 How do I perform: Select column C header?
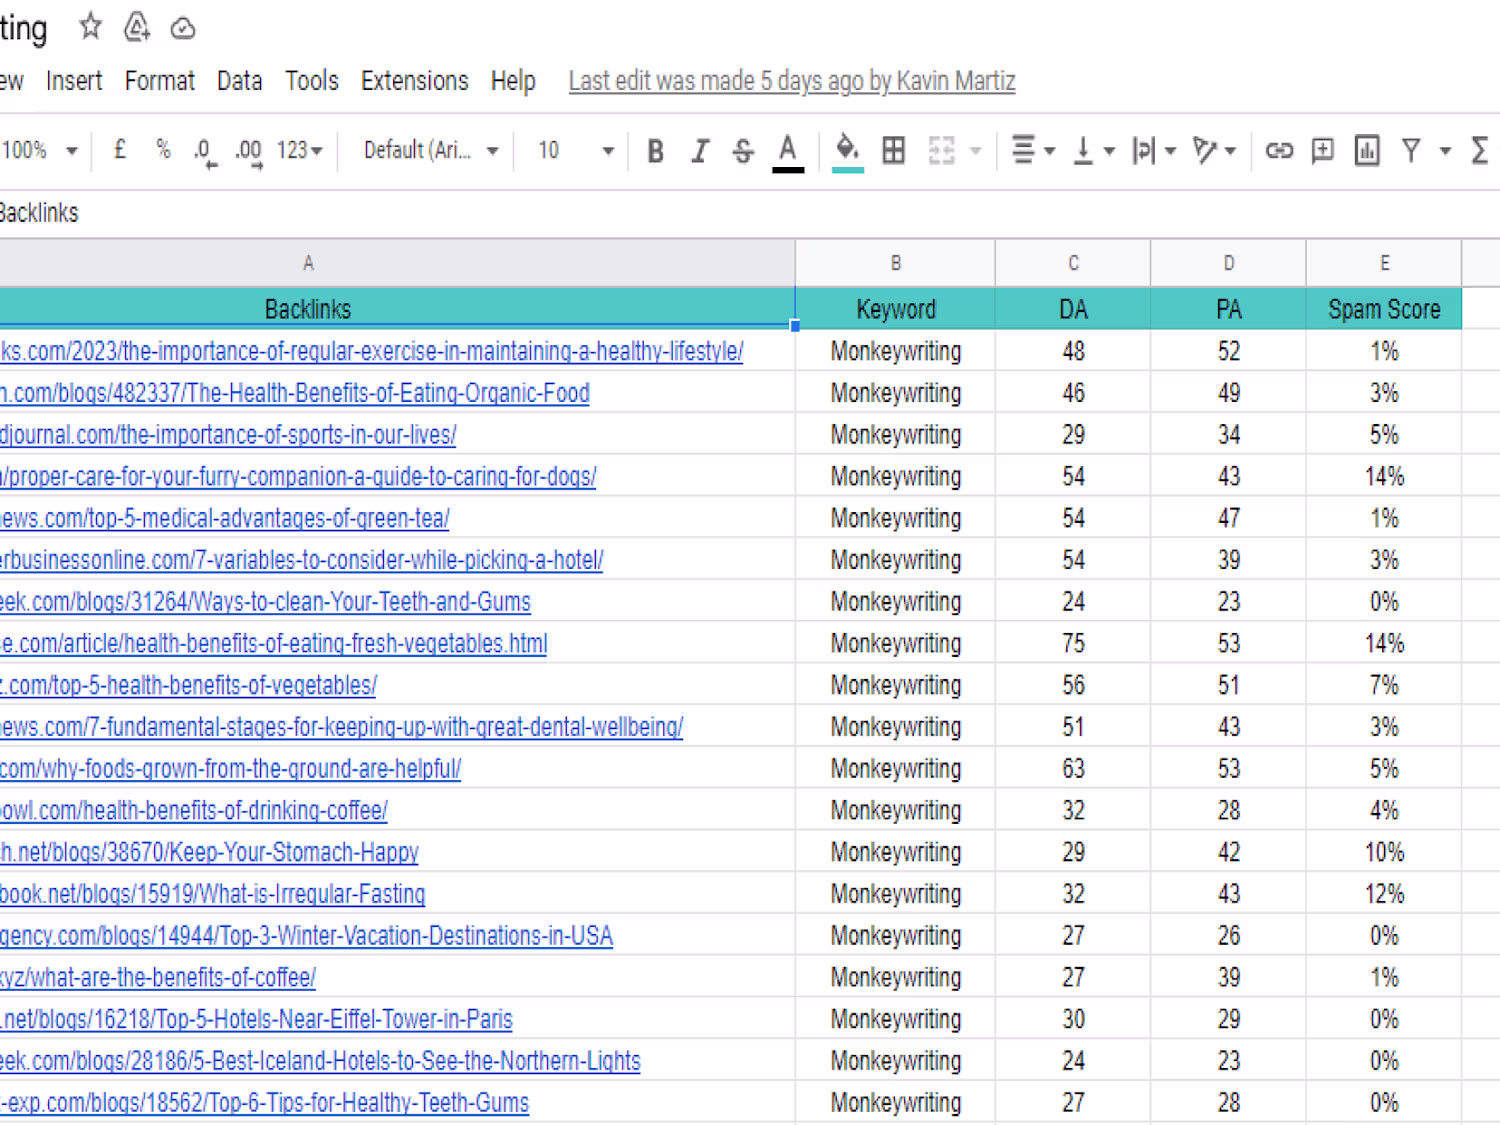[1073, 263]
